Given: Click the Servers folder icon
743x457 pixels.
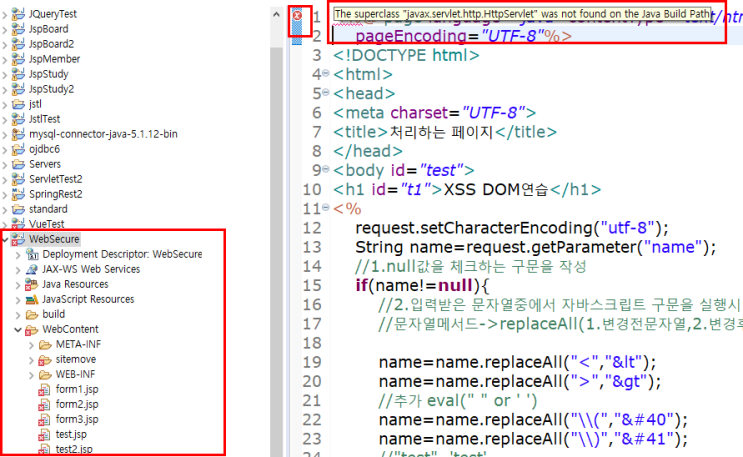Looking at the screenshot, I should 18,165.
